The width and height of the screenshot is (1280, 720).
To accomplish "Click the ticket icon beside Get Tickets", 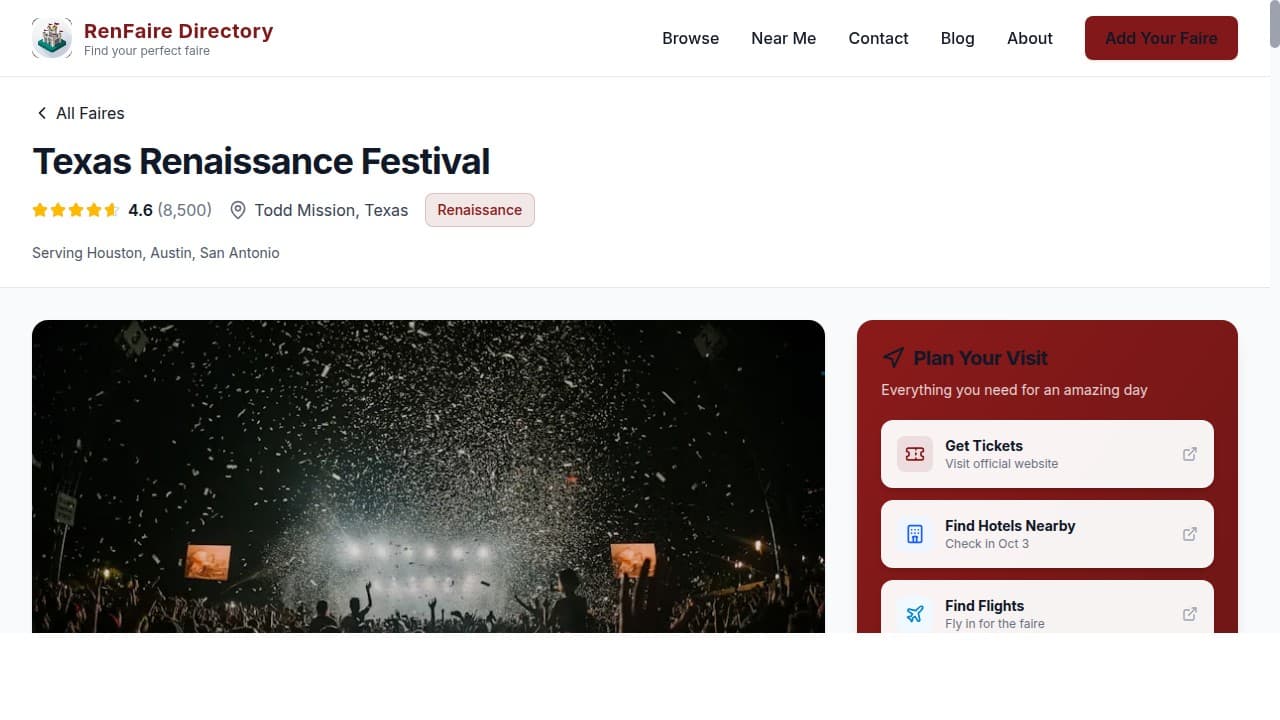I will coord(914,454).
